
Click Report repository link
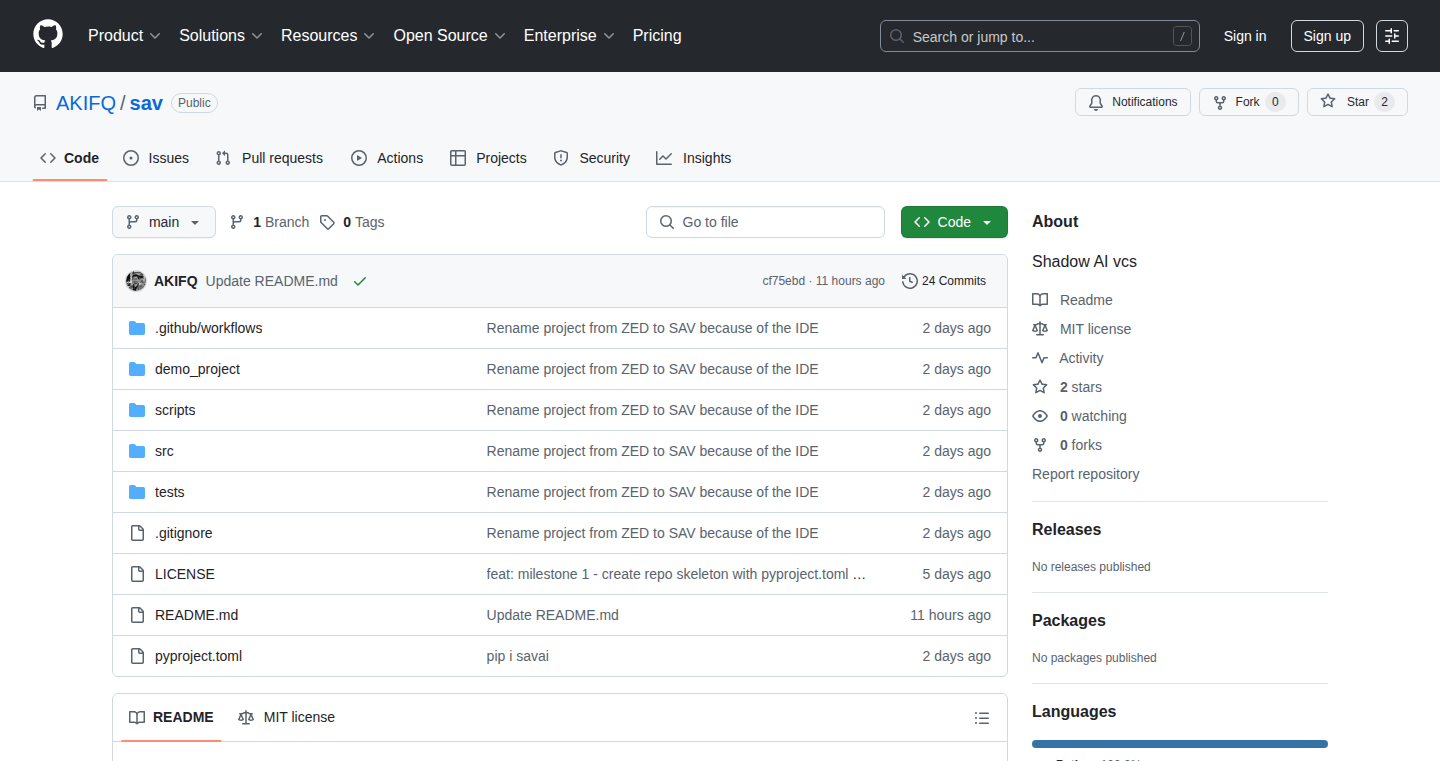click(1086, 474)
